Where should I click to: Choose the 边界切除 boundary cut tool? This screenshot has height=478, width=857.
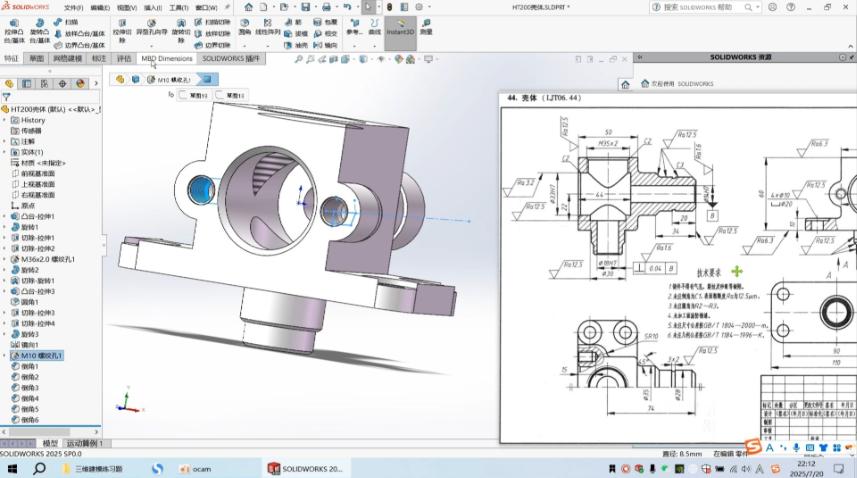click(213, 45)
